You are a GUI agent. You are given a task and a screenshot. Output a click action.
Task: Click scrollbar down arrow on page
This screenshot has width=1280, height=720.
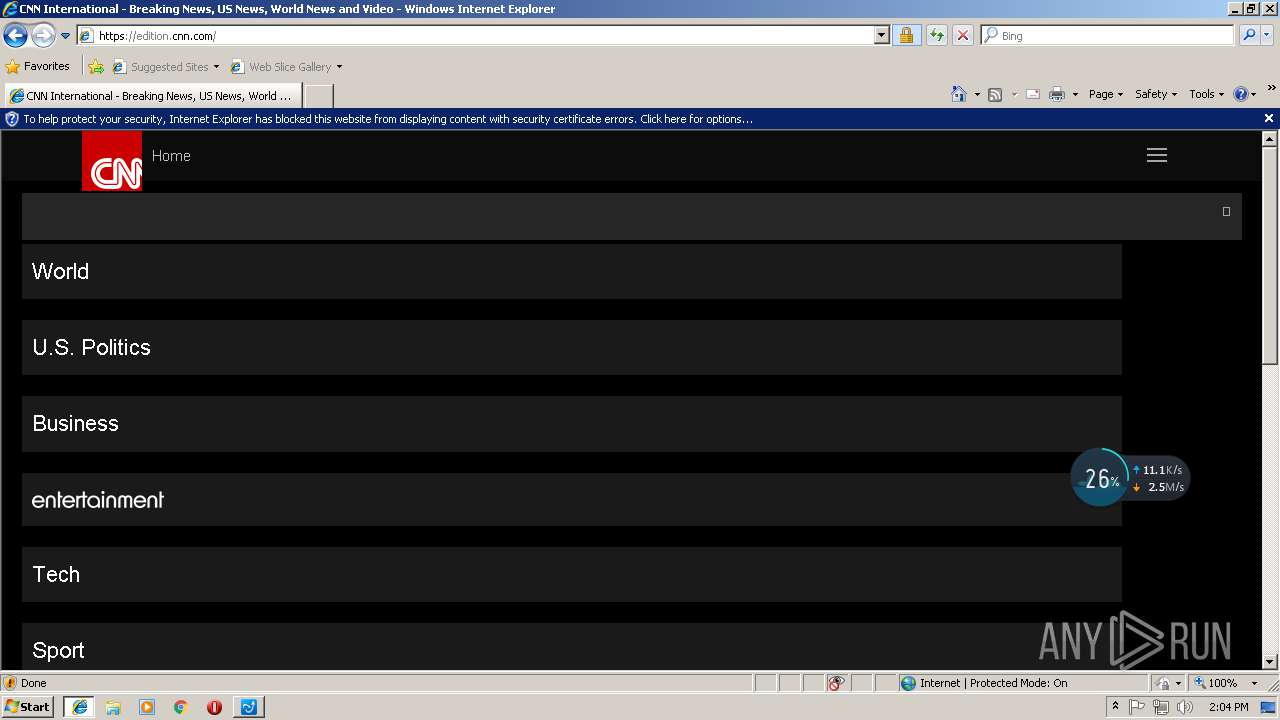point(1270,661)
